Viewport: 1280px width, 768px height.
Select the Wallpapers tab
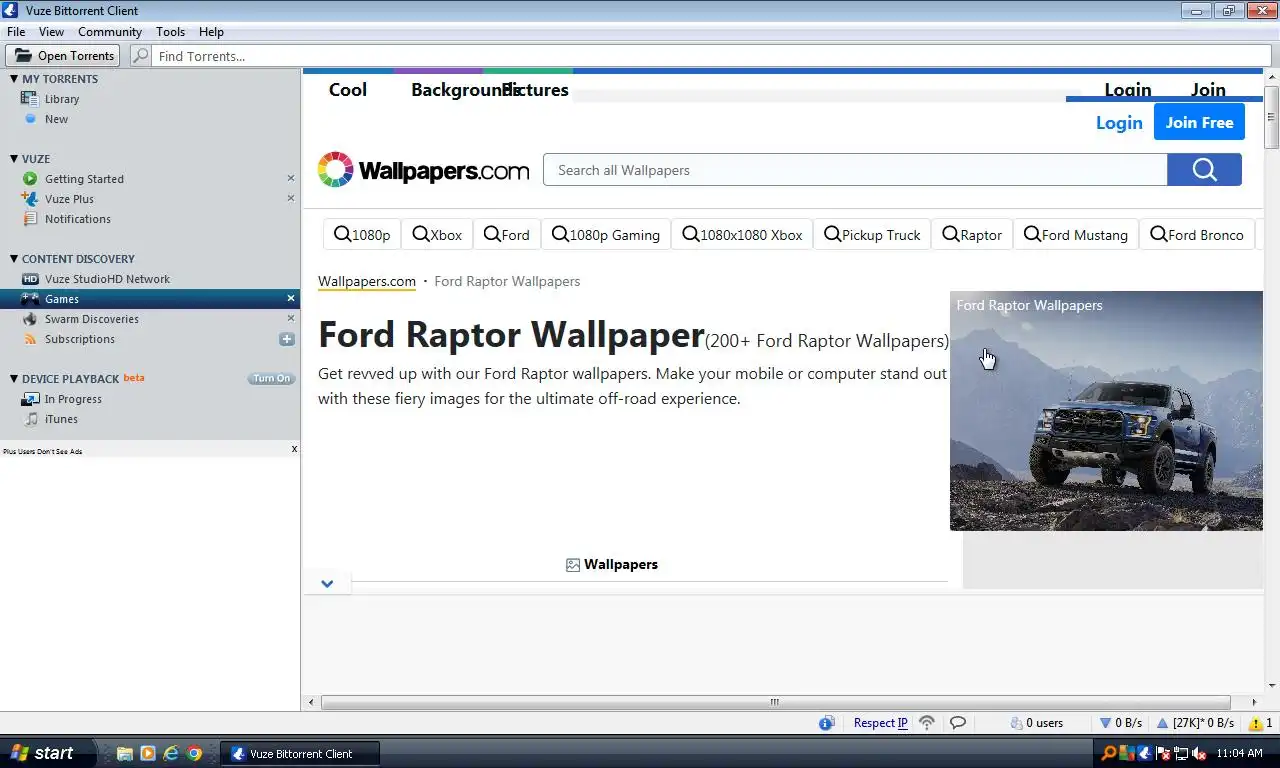click(612, 565)
